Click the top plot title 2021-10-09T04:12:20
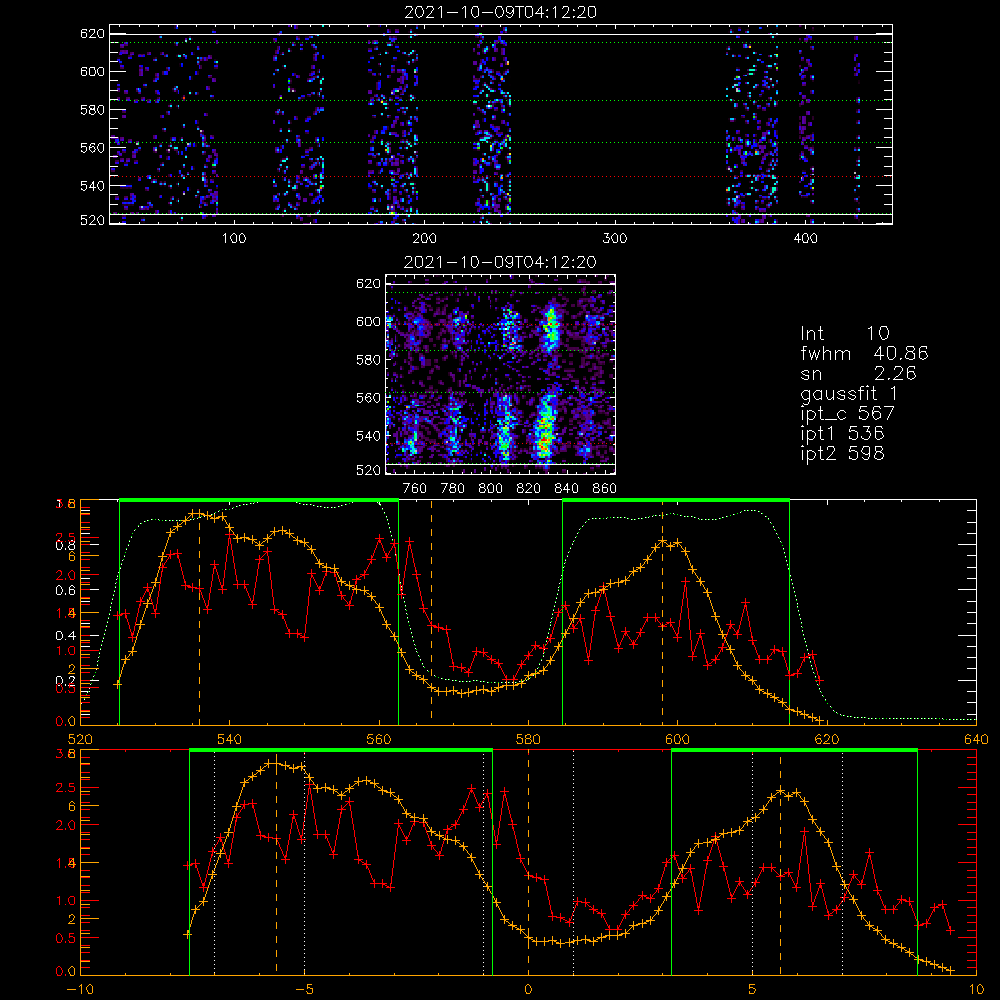This screenshot has height=1000, width=1000. point(501,12)
